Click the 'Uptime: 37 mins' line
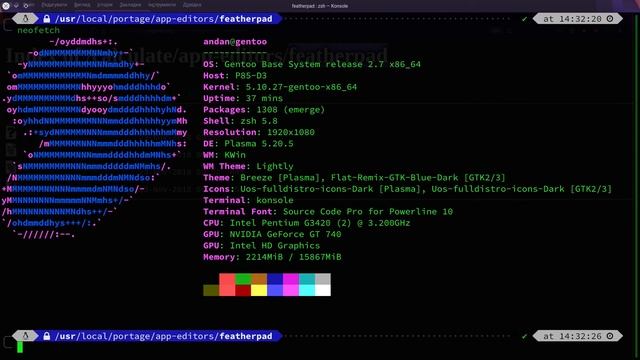This screenshot has height=360, width=640. [243, 98]
